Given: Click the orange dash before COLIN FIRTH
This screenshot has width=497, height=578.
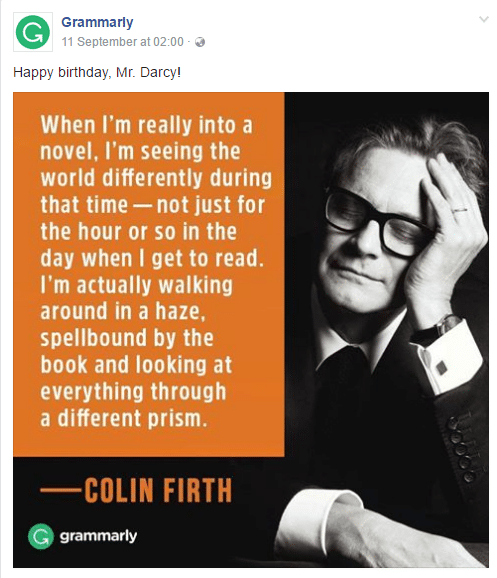Looking at the screenshot, I should 60,490.
